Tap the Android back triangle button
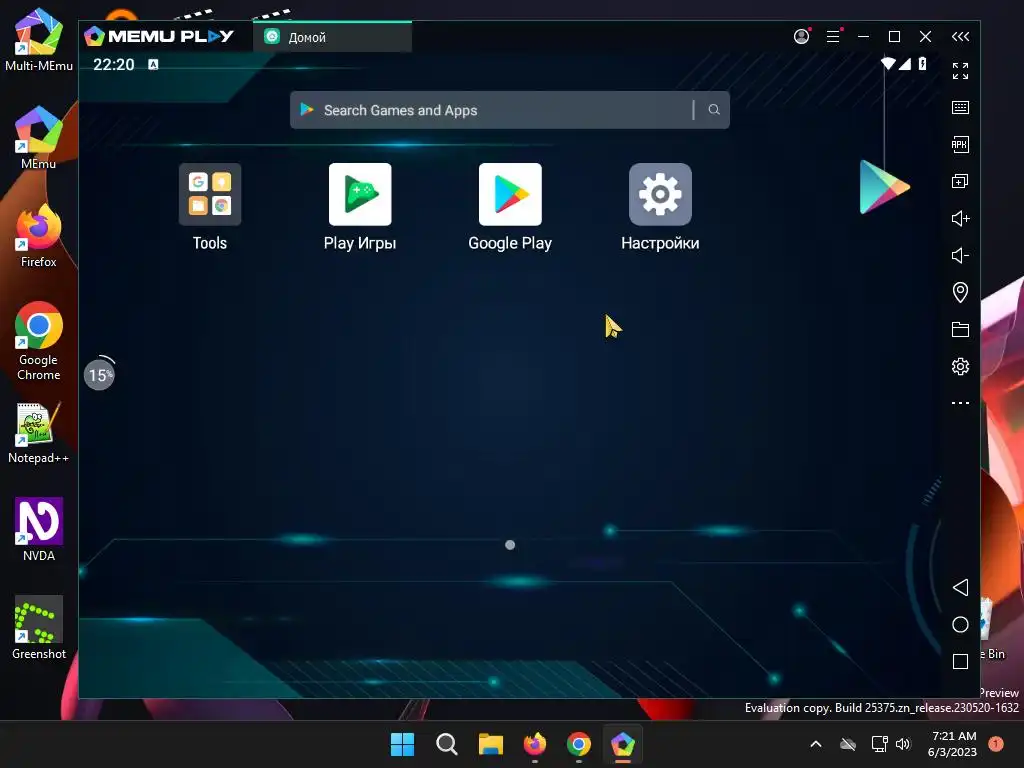This screenshot has height=768, width=1024. [x=960, y=587]
